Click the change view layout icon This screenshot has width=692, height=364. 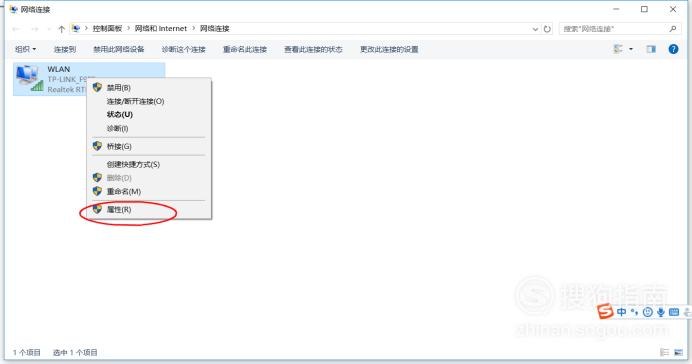tap(618, 49)
